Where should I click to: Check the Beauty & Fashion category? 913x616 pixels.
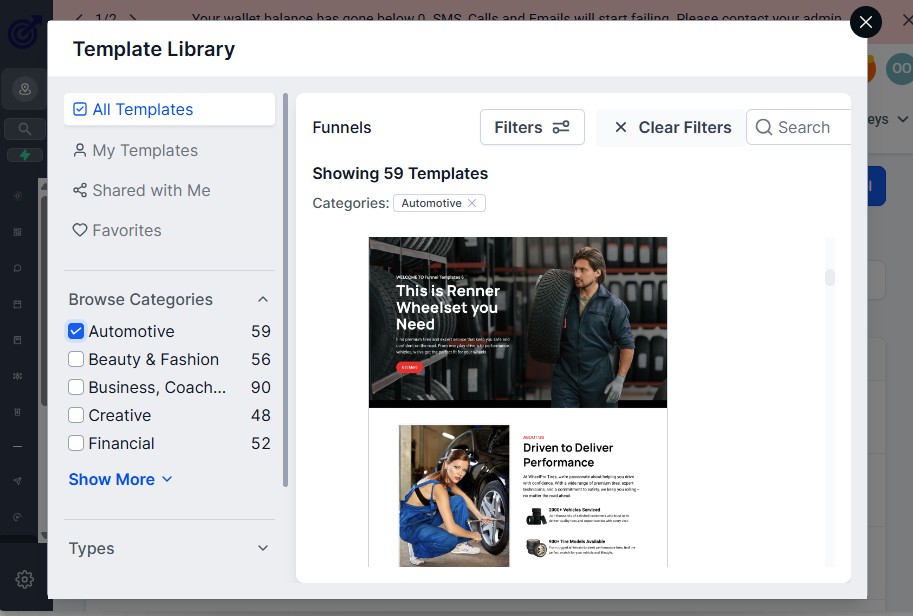(76, 359)
